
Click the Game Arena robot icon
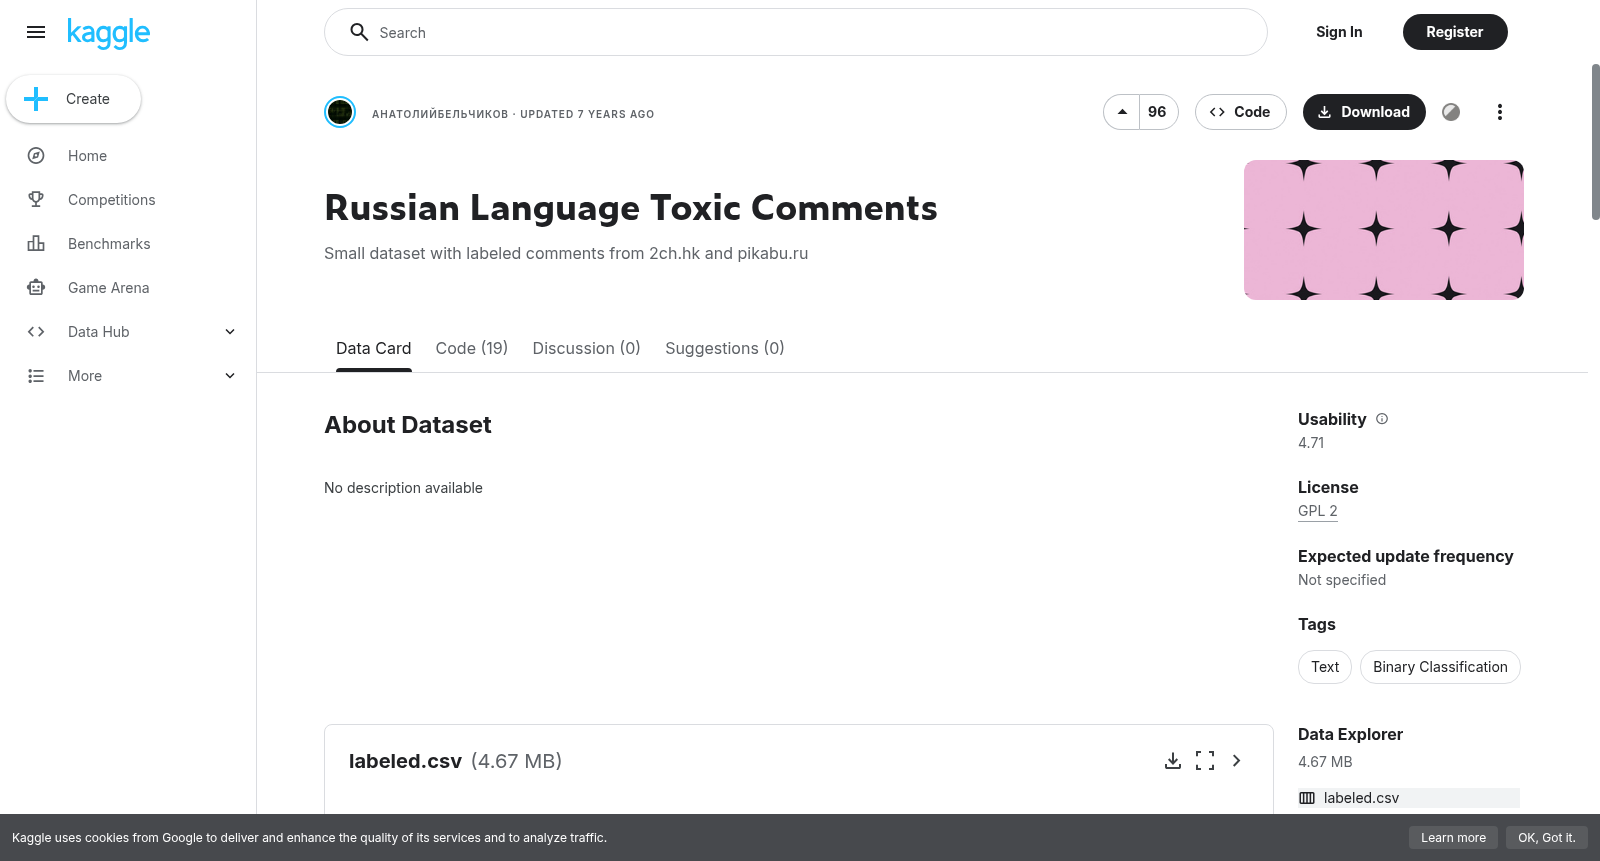[x=36, y=288]
